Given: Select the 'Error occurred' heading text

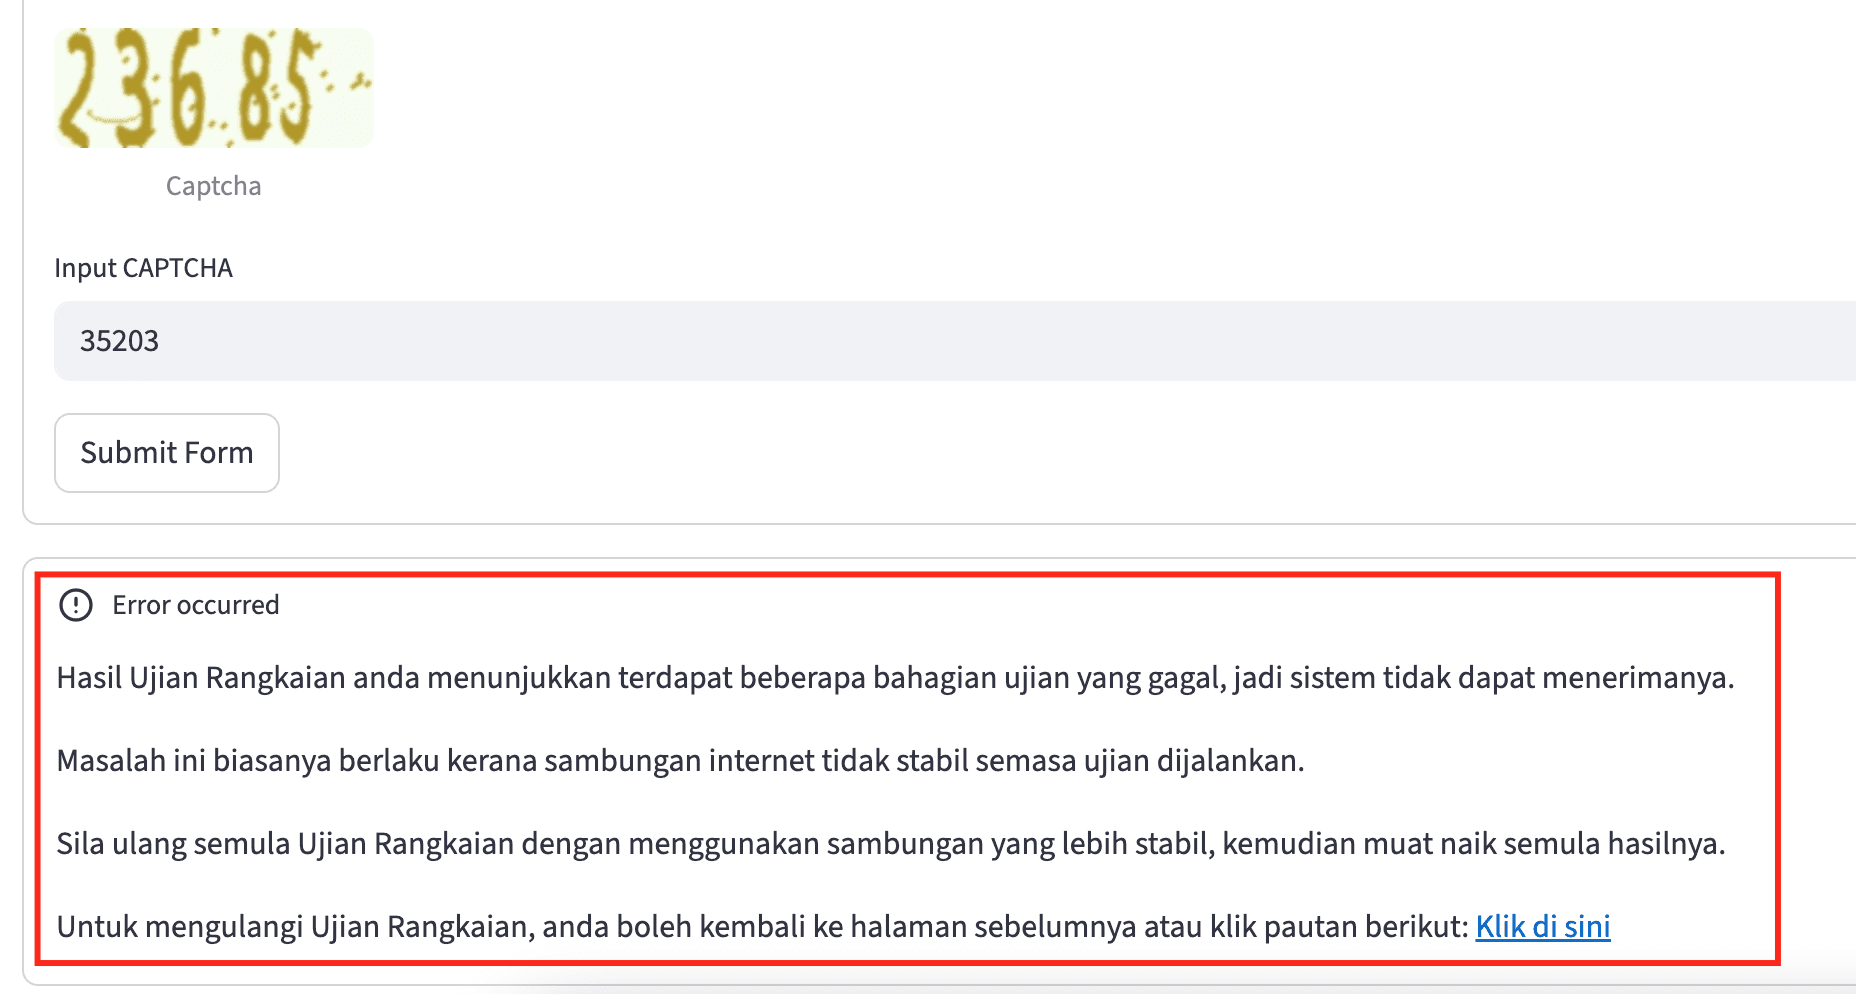Looking at the screenshot, I should [196, 605].
